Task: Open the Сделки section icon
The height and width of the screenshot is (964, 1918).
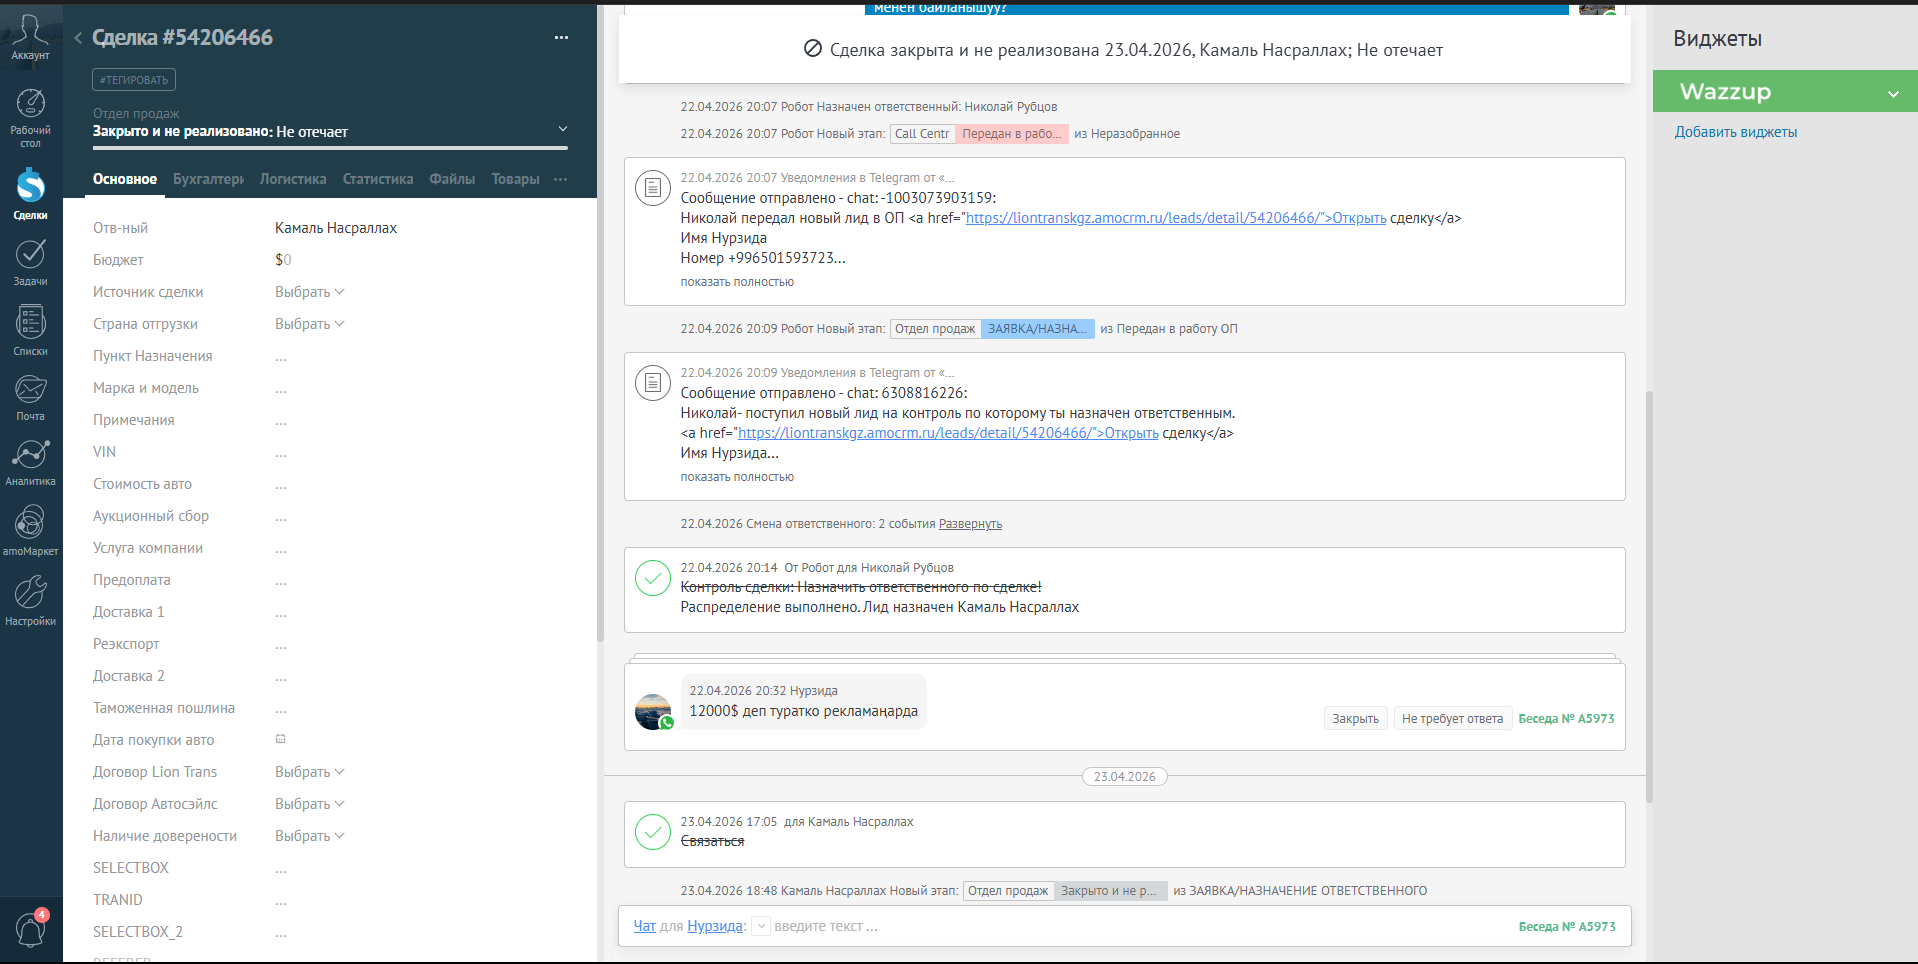Action: 30,193
